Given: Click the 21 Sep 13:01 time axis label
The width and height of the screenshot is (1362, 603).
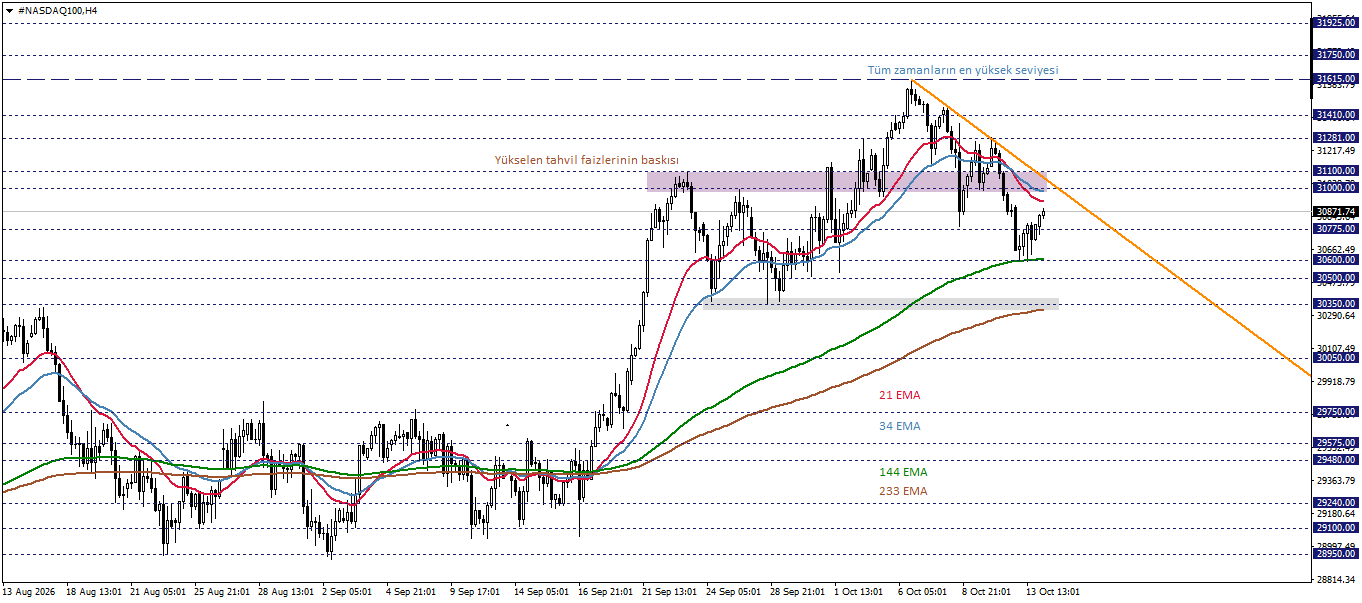Looking at the screenshot, I should pos(669,592).
